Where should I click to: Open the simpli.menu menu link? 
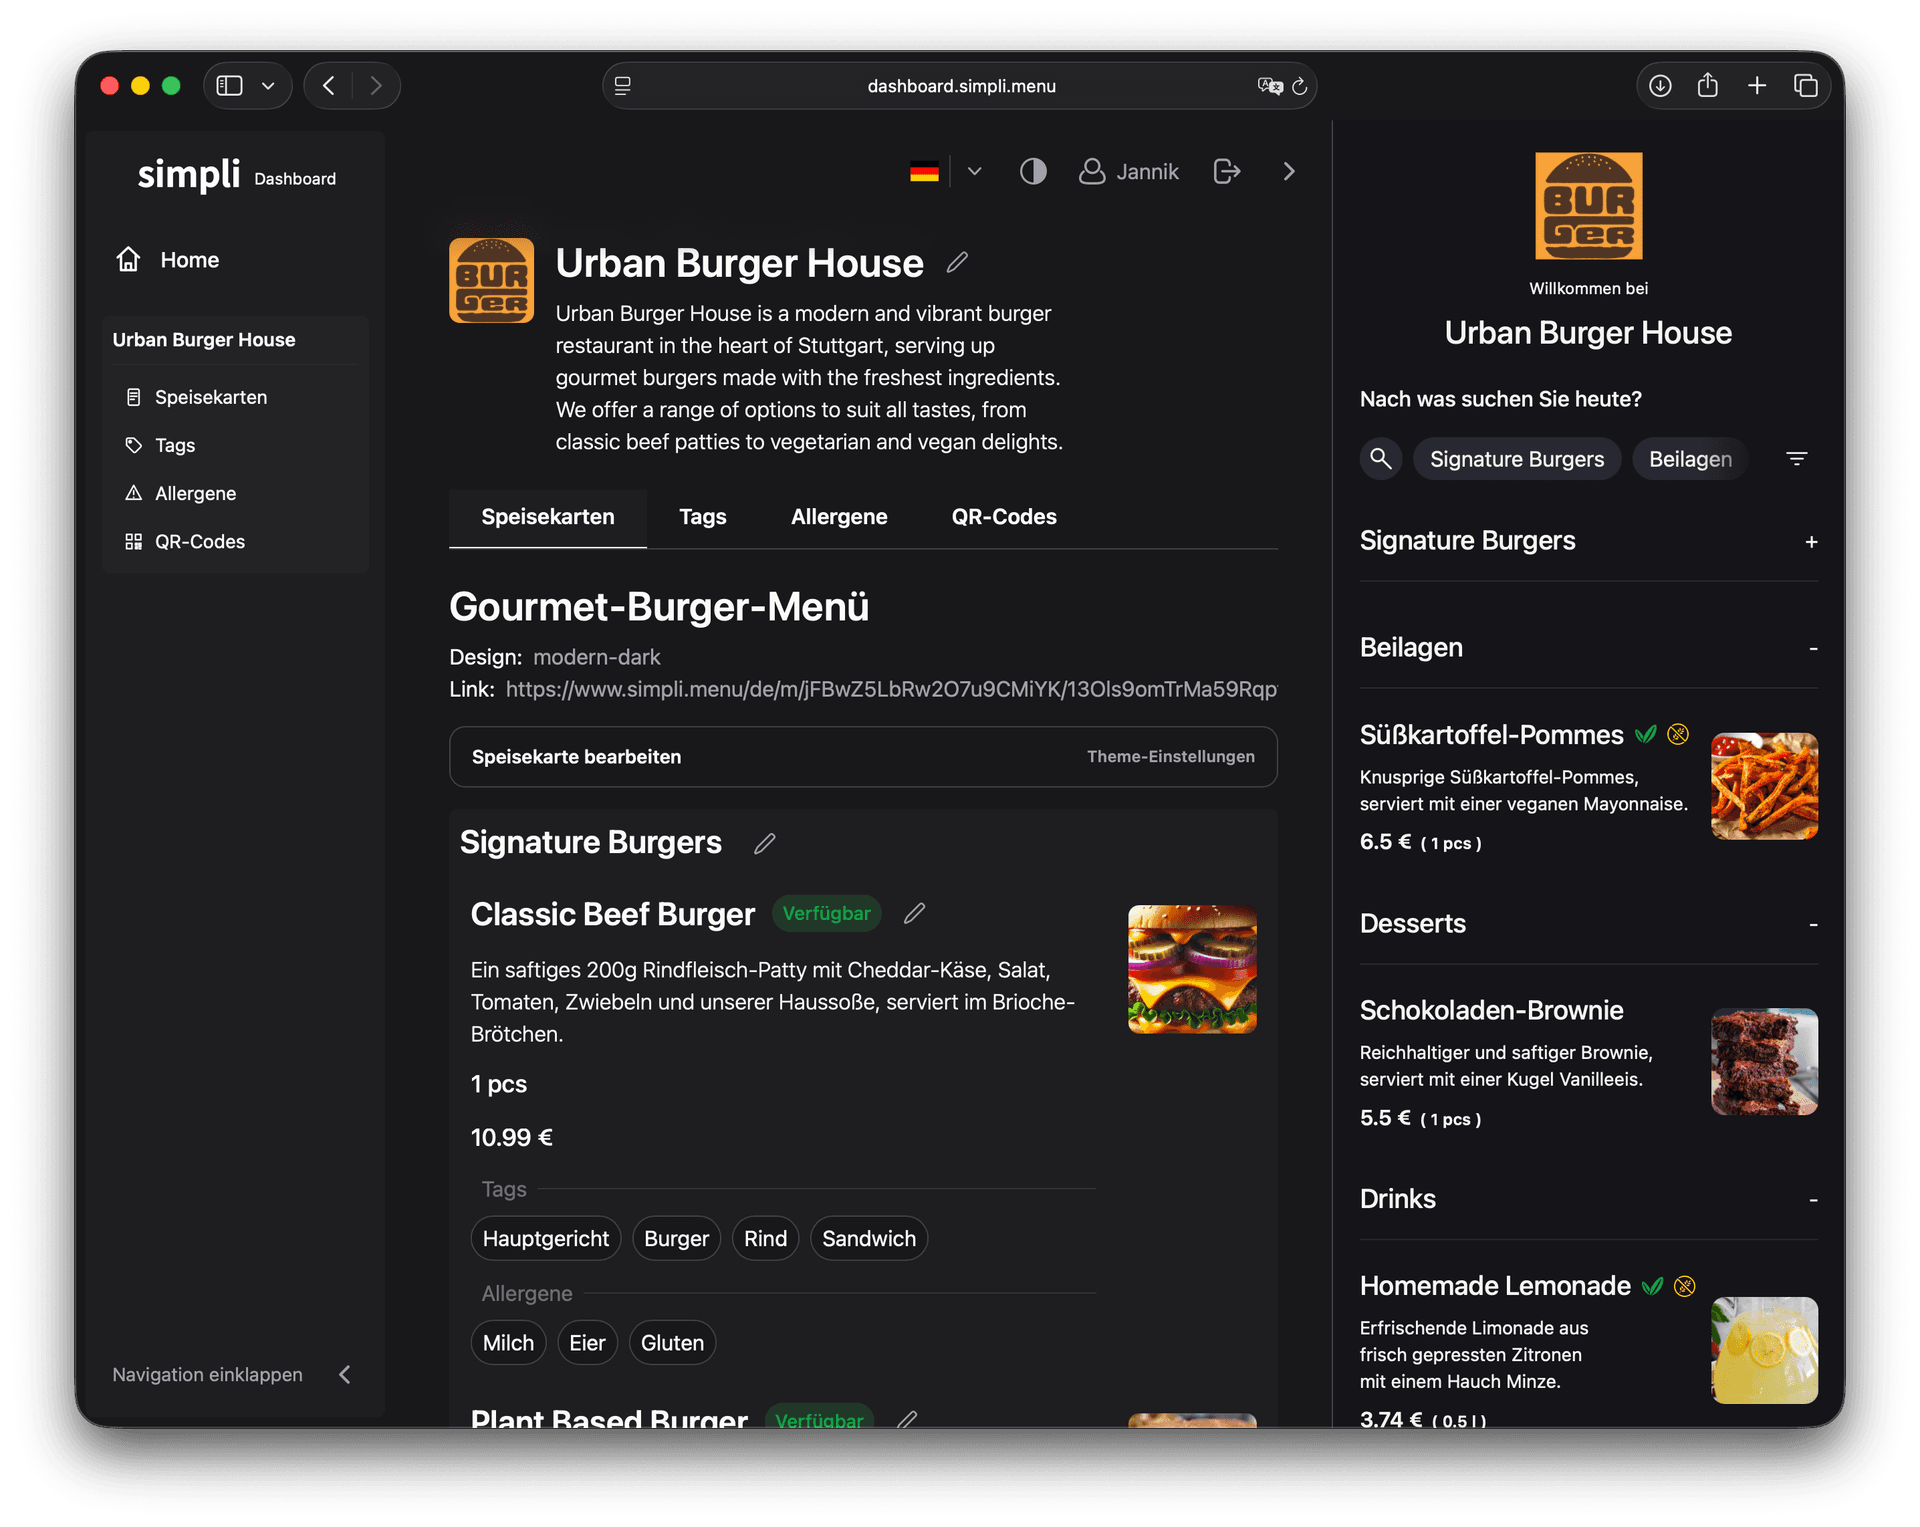[x=891, y=689]
